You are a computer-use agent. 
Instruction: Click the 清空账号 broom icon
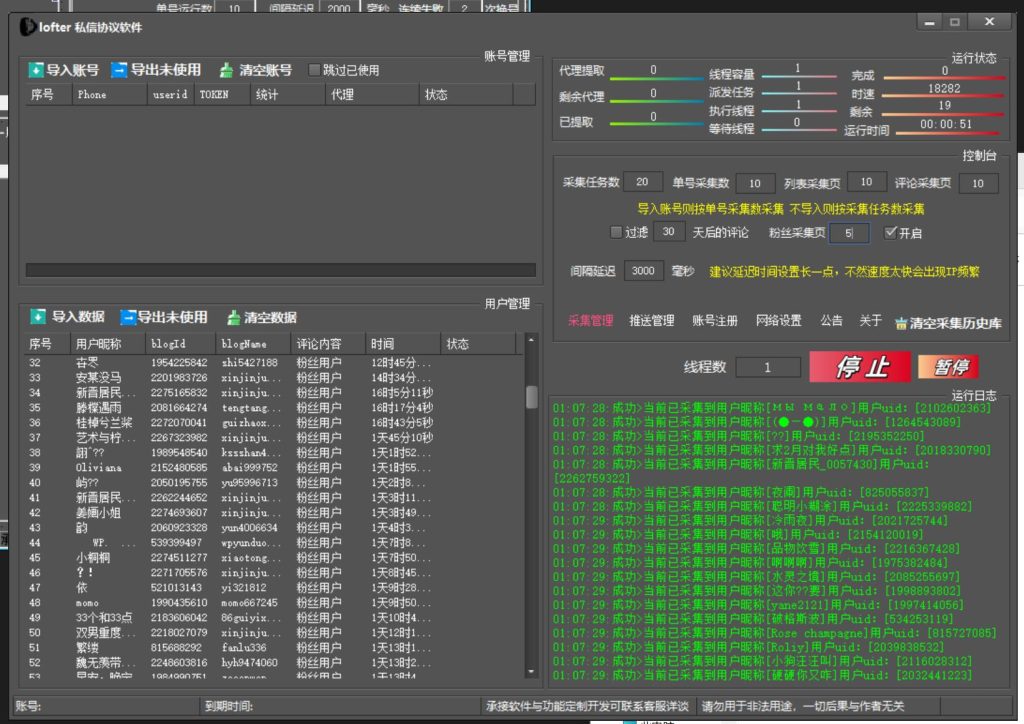point(226,69)
